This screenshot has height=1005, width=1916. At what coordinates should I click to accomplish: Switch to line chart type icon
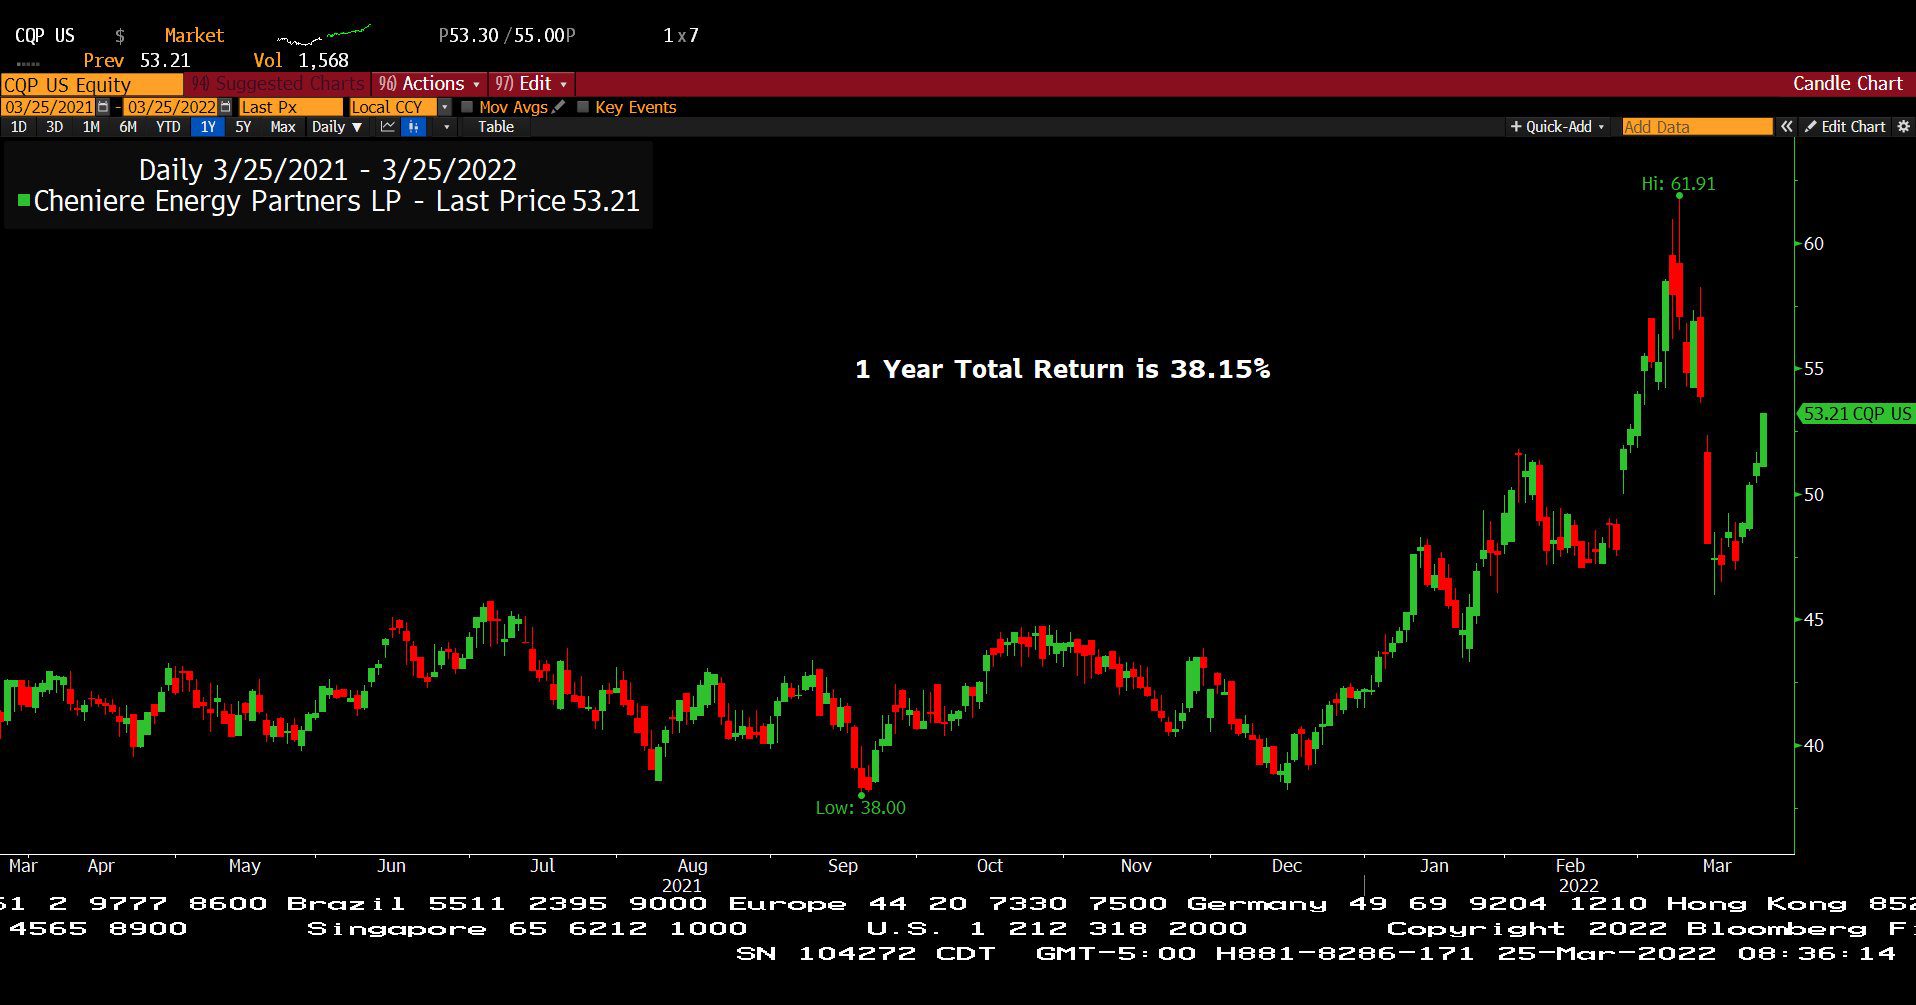click(x=388, y=127)
